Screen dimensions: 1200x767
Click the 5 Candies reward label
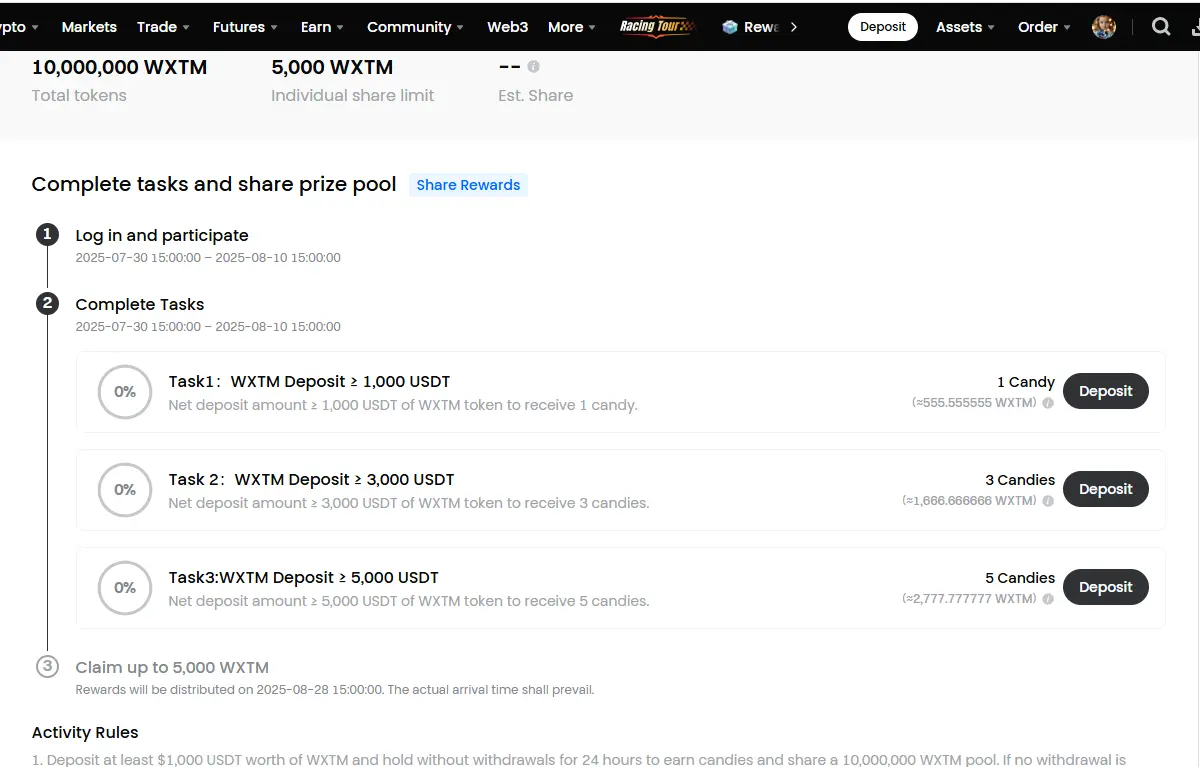click(1020, 578)
